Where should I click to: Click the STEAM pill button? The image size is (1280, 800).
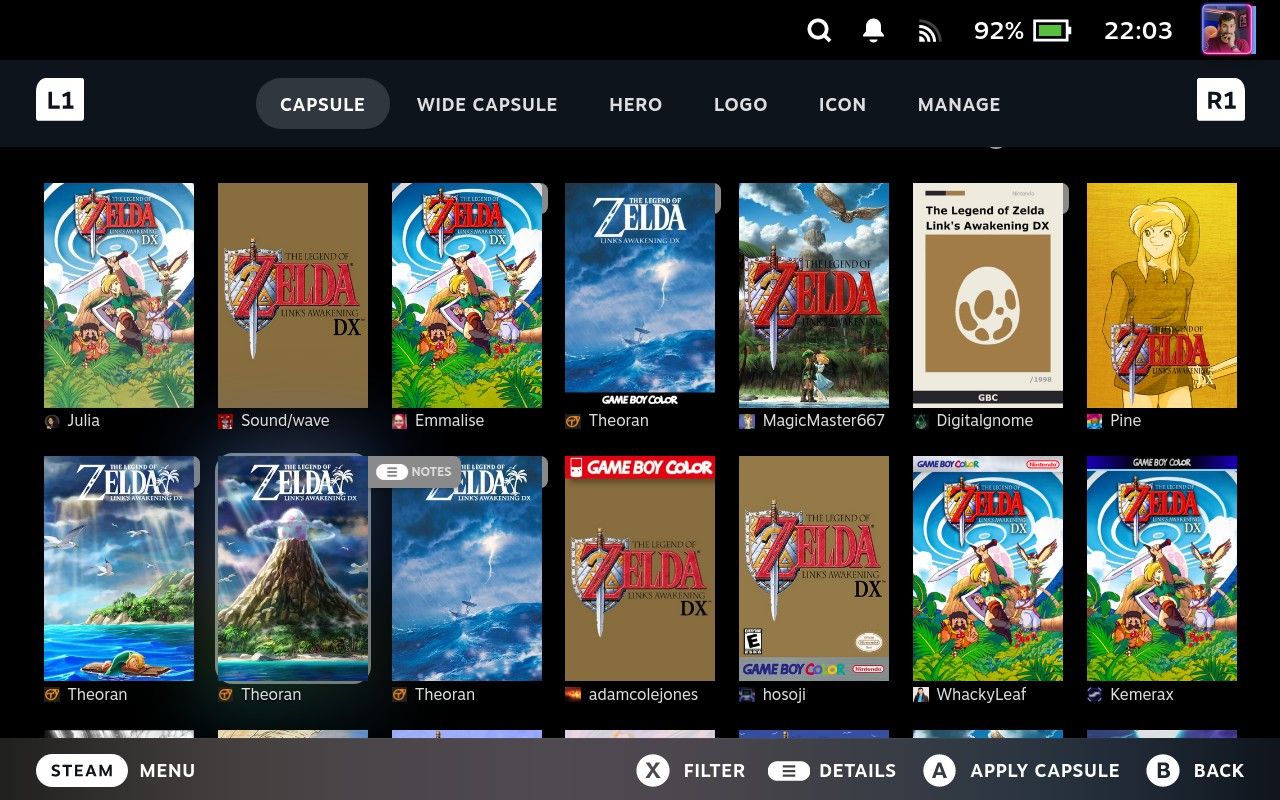pos(82,771)
